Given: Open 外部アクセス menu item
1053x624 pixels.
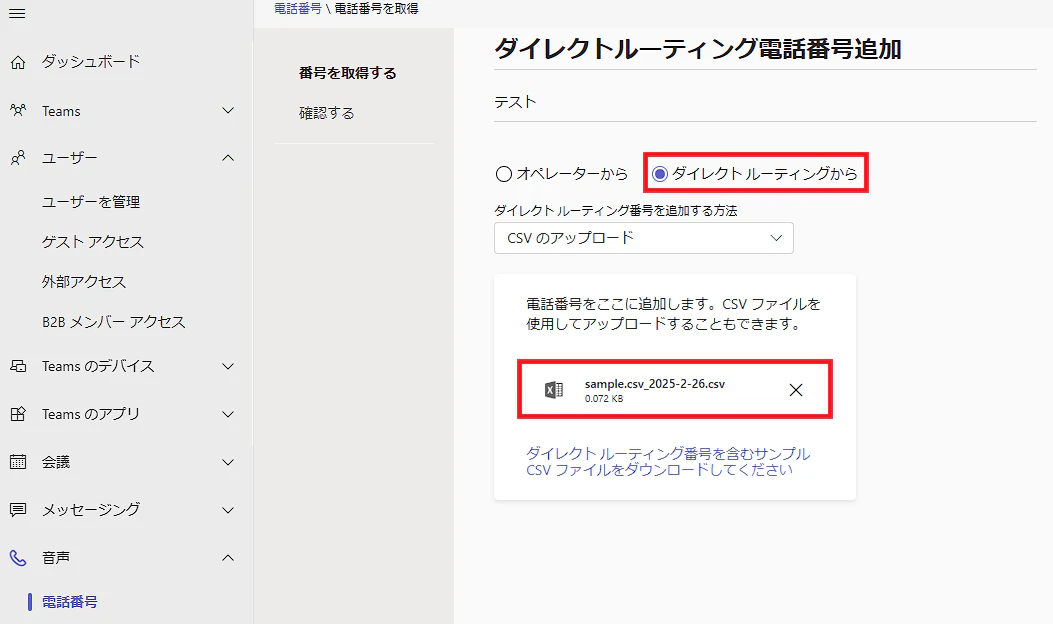Looking at the screenshot, I should (x=84, y=281).
